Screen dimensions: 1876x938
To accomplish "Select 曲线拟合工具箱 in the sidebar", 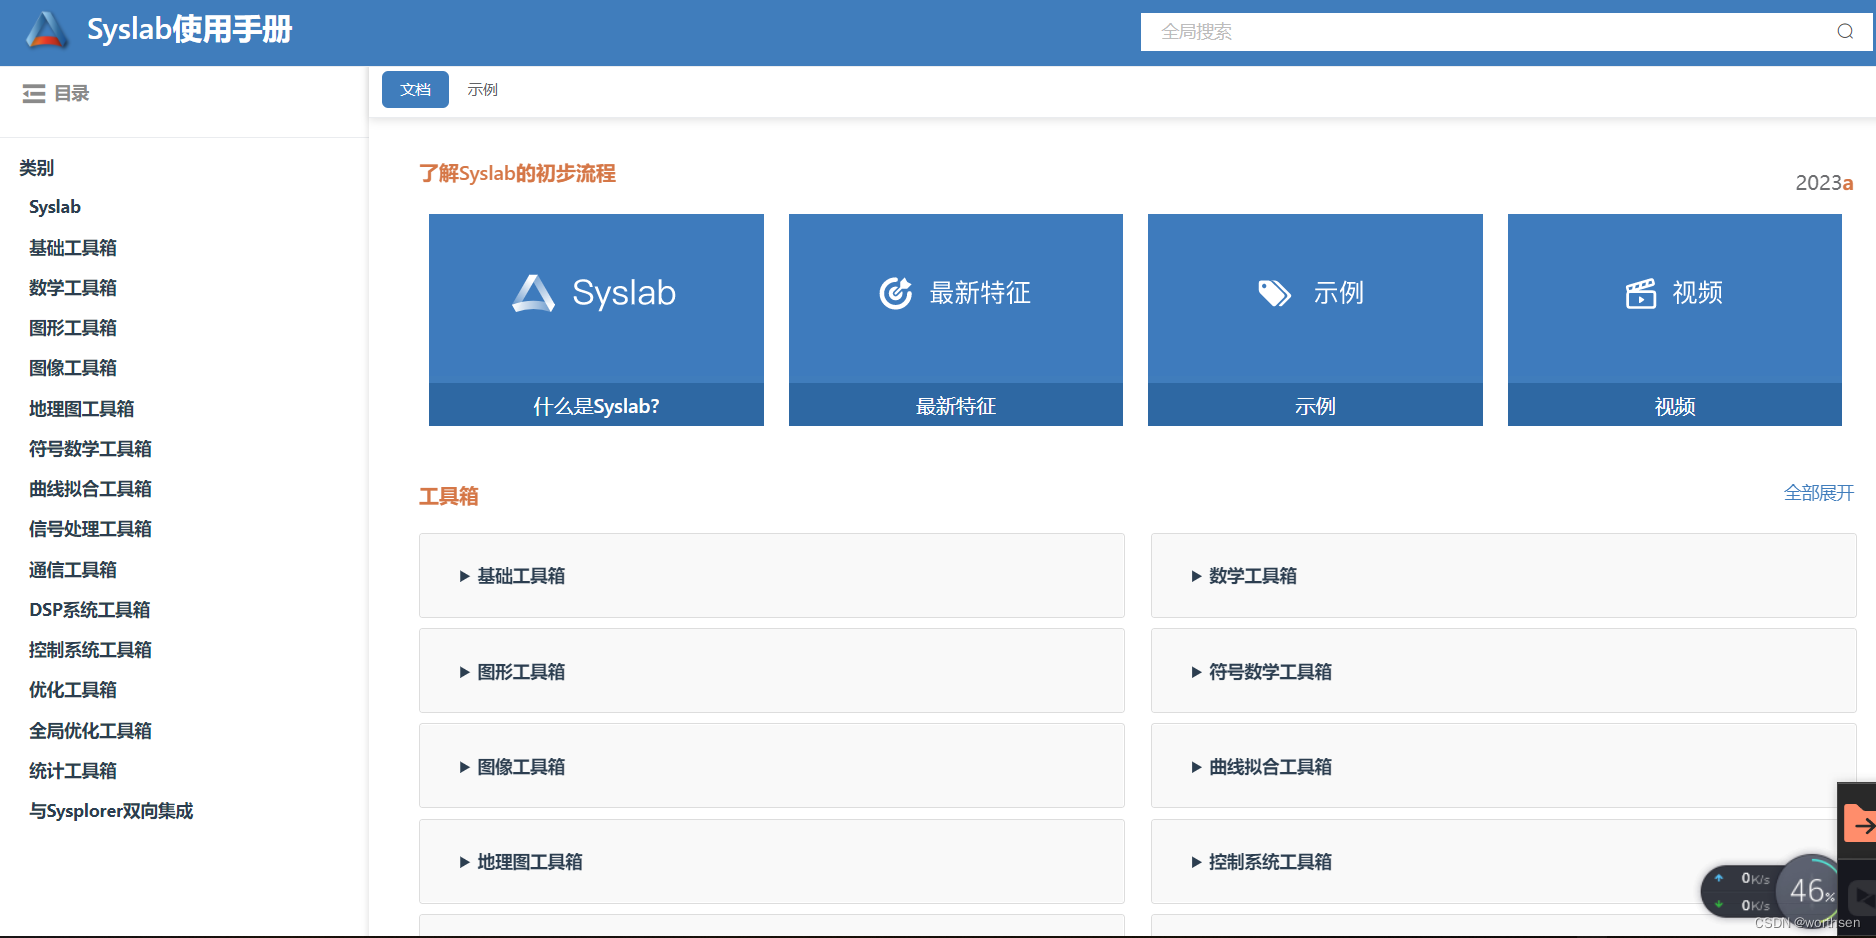I will 90,489.
